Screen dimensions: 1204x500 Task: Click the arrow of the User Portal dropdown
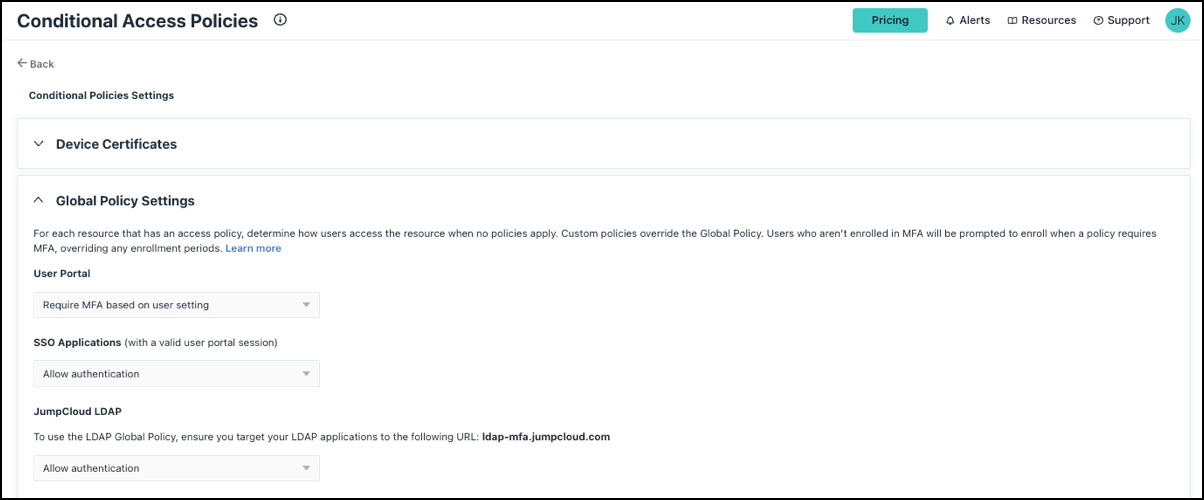tap(306, 305)
